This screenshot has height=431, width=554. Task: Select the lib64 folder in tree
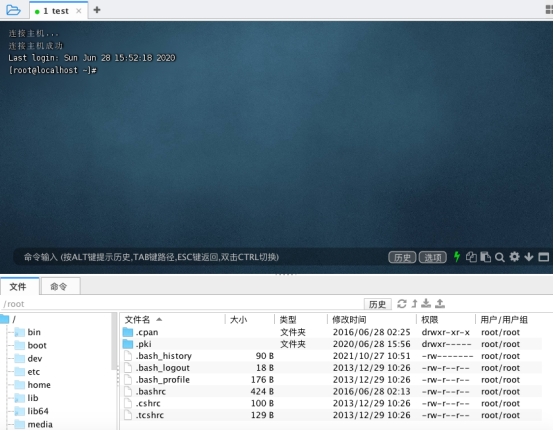[x=31, y=411]
